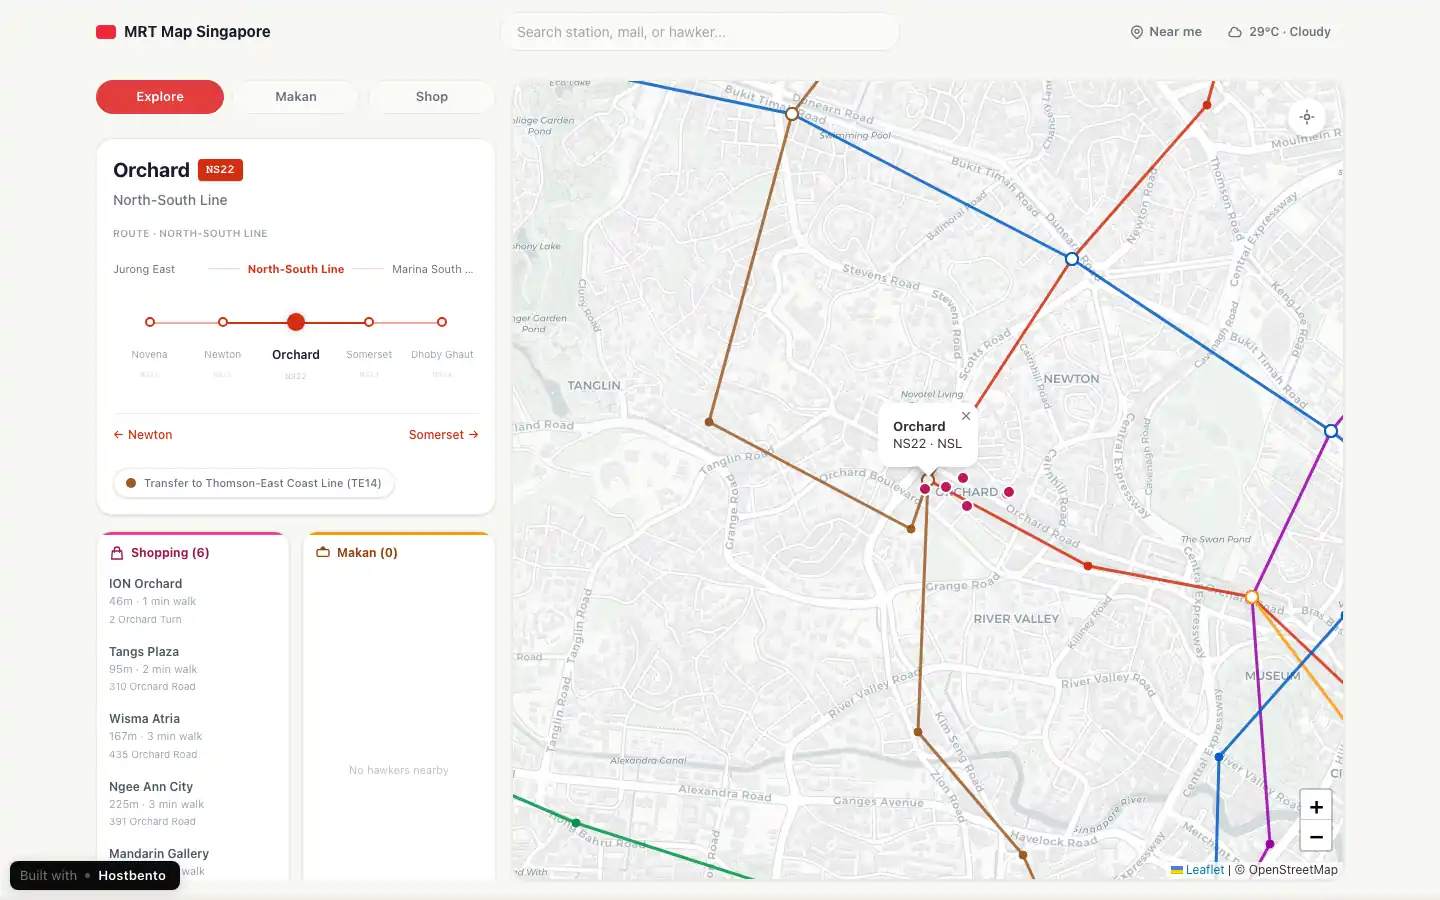Click the MRT Map Singapore logo icon
Screen dimensions: 1440x900
106,31
